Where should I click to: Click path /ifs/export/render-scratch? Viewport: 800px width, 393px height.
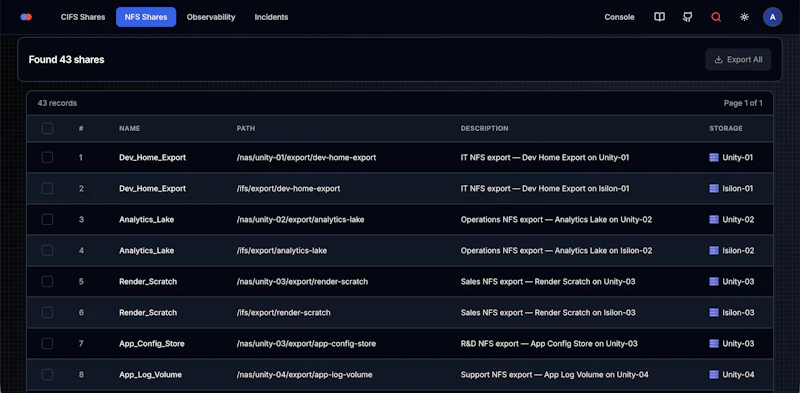pos(283,312)
